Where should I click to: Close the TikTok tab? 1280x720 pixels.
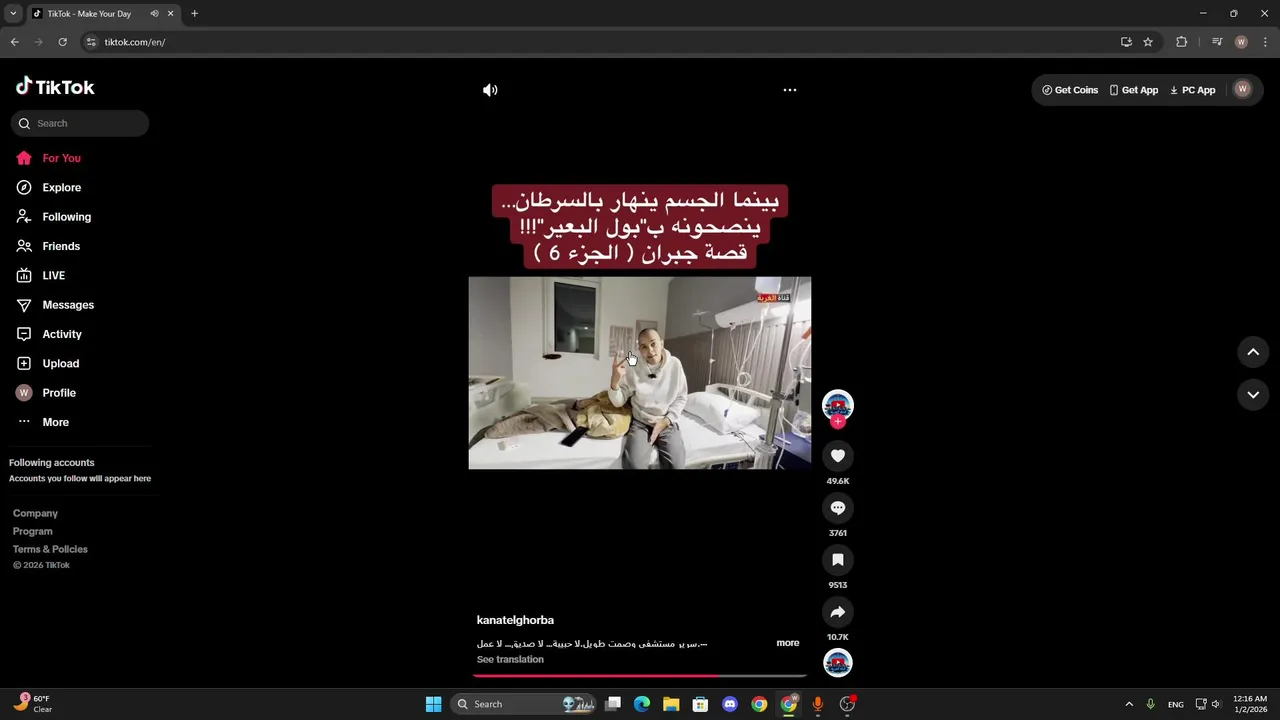pyautogui.click(x=171, y=14)
